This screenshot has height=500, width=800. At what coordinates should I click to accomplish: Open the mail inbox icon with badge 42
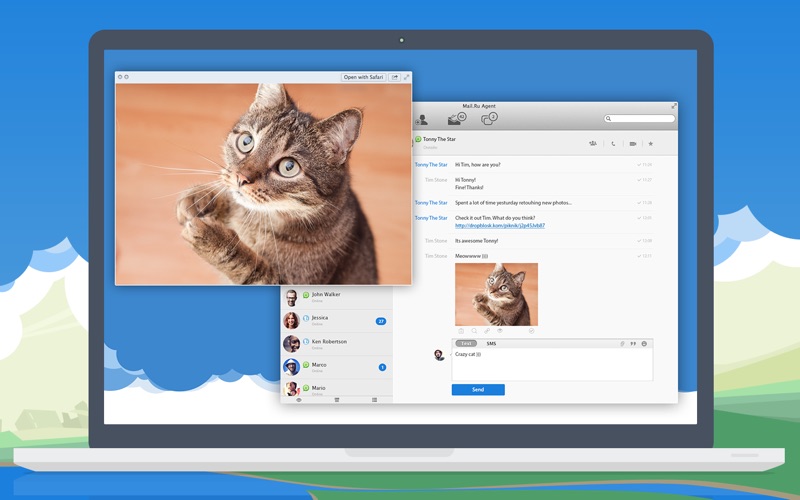[x=457, y=119]
